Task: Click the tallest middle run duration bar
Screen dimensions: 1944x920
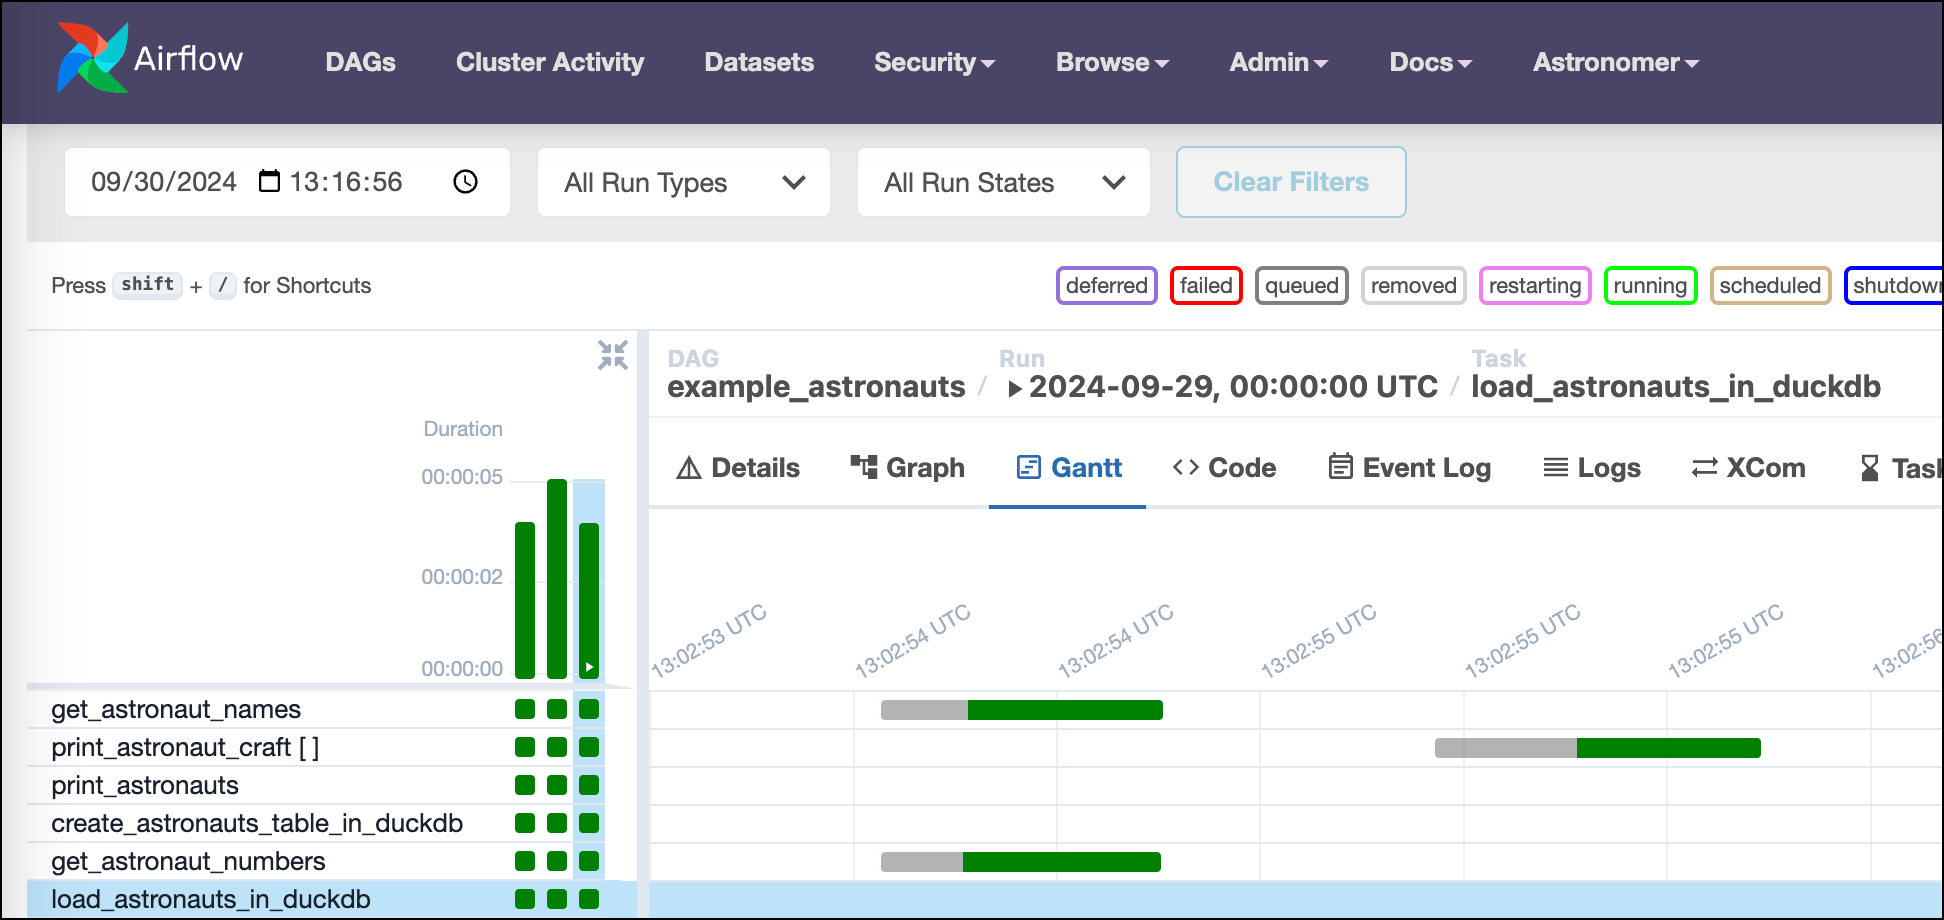Action: (557, 579)
